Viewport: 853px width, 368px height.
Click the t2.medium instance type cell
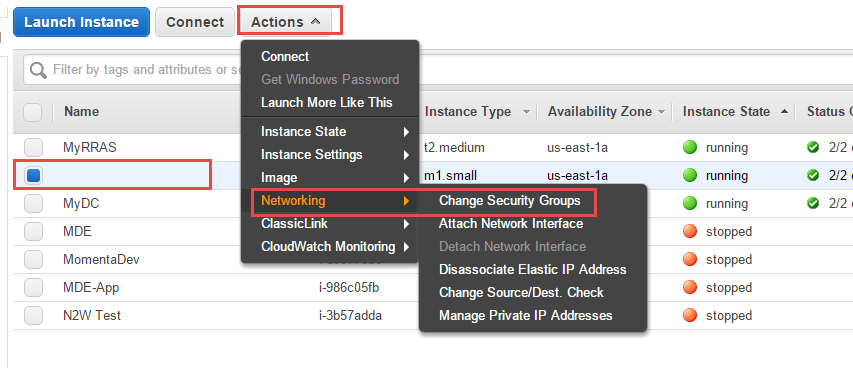pos(454,148)
